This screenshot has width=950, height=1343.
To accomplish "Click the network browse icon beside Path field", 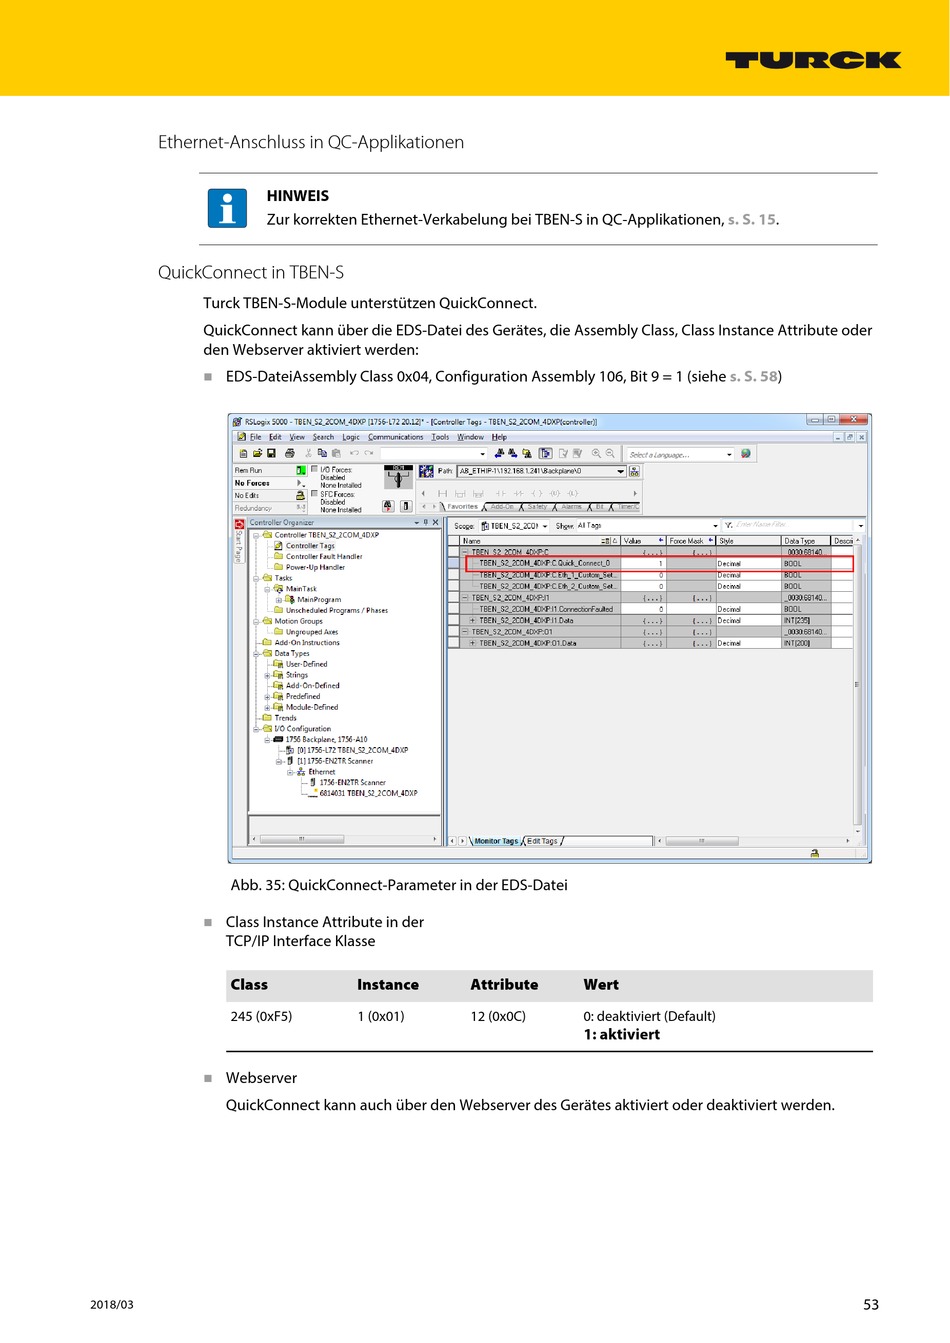I will point(634,471).
